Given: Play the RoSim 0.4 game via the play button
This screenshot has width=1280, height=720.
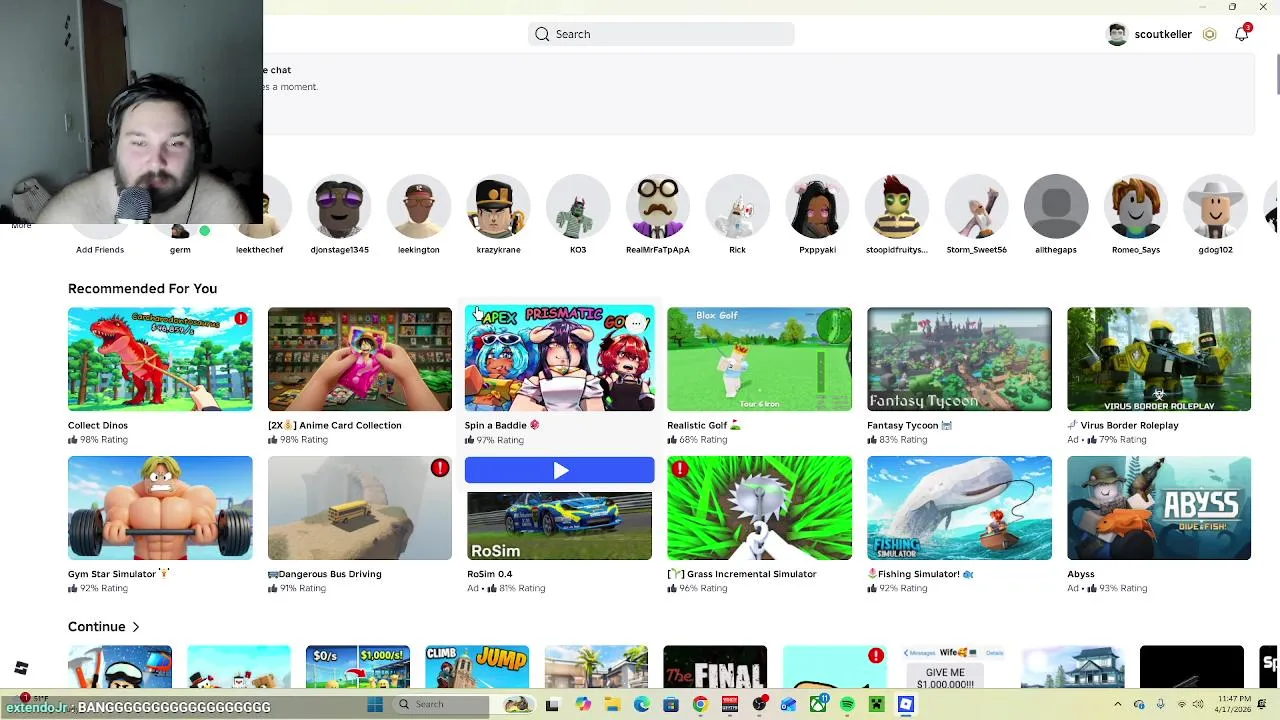Looking at the screenshot, I should [559, 470].
